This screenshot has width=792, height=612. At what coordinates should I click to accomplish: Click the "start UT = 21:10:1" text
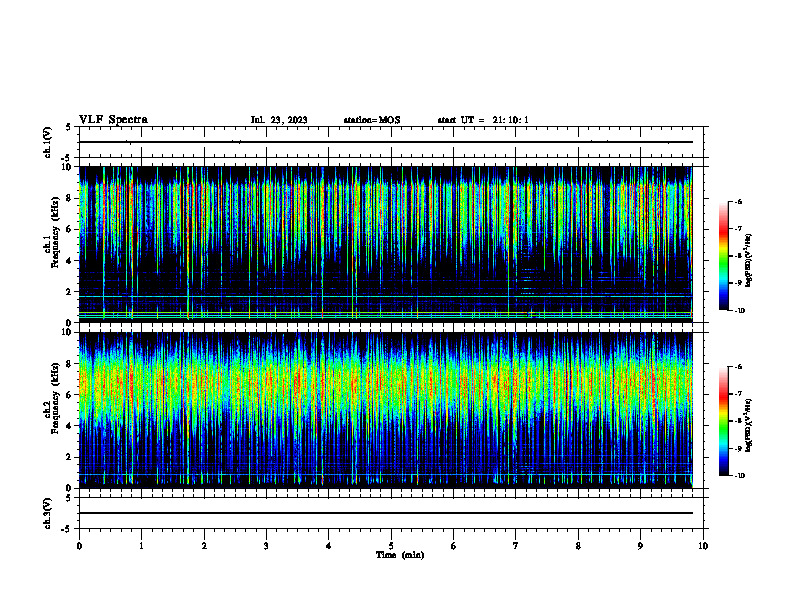(483, 120)
